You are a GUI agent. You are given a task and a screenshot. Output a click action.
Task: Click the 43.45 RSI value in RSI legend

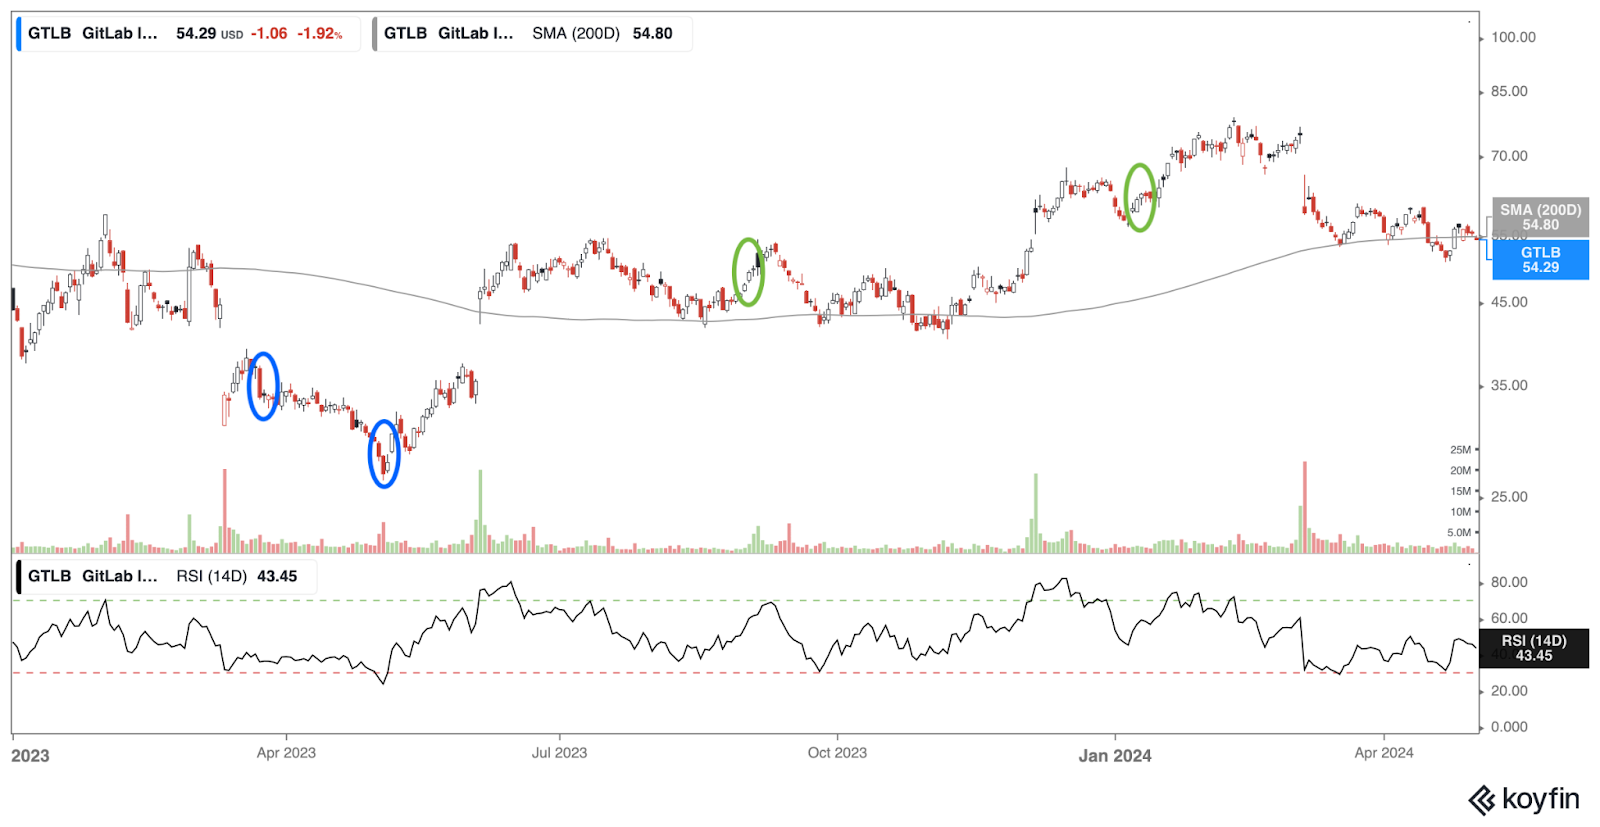pos(277,576)
